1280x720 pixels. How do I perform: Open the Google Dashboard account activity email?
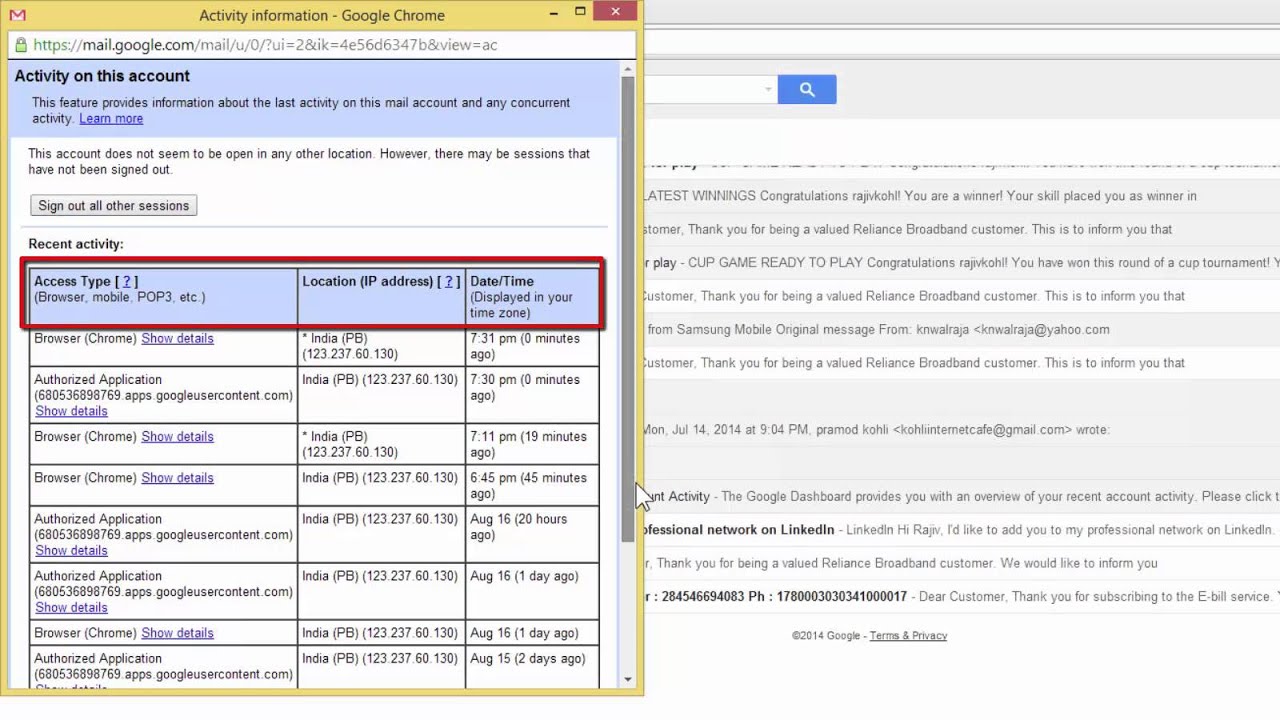[962, 496]
